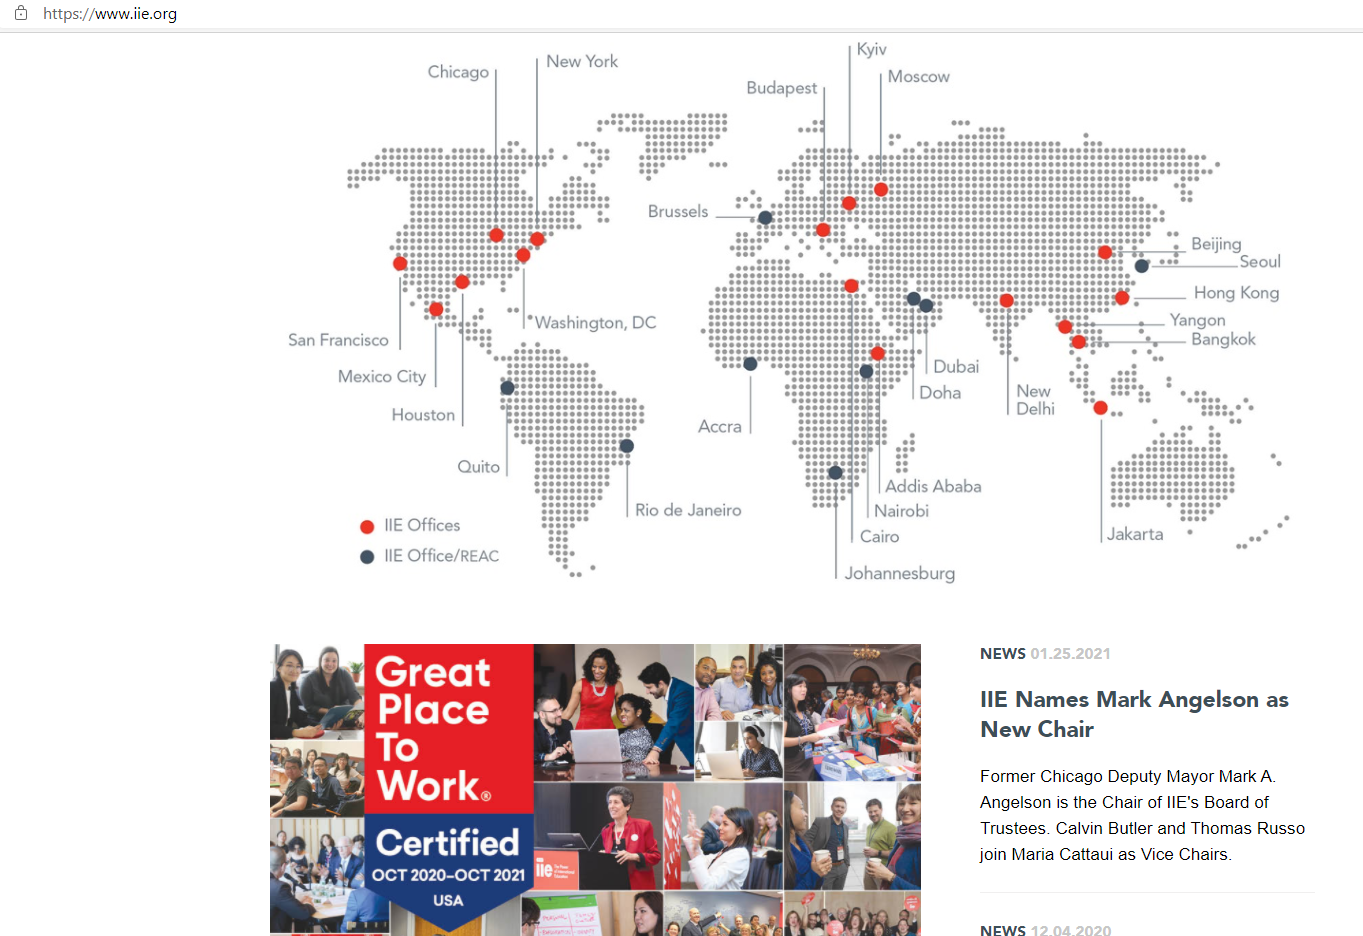Click the 'Quito' map label
Image resolution: width=1363 pixels, height=936 pixels.
[x=478, y=467]
